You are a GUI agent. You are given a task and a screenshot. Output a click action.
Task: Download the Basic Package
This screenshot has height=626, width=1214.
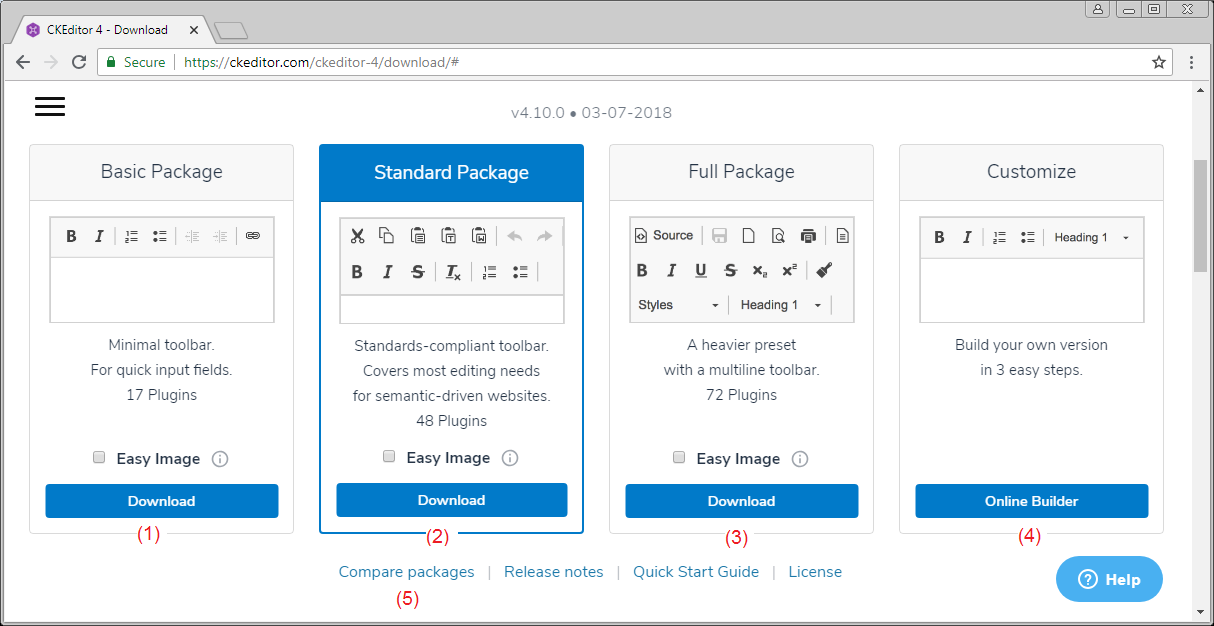(161, 501)
